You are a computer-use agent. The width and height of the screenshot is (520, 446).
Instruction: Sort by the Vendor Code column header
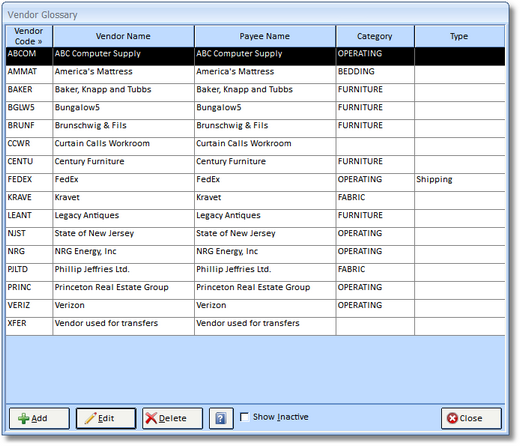(x=29, y=36)
